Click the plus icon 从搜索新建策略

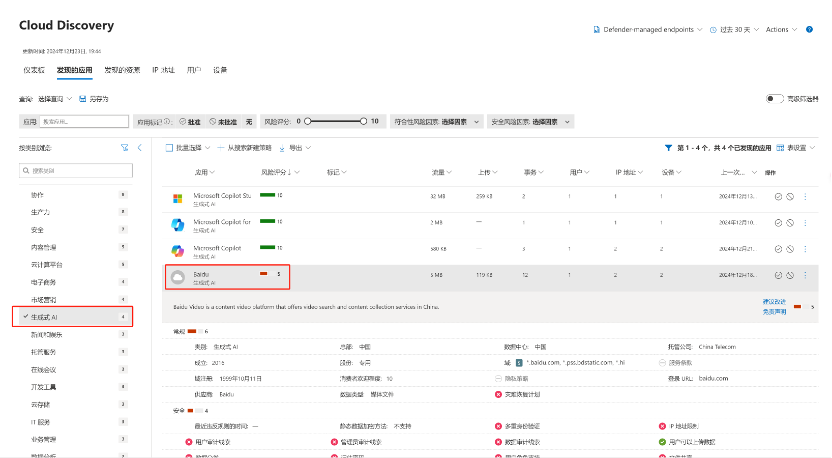click(x=220, y=148)
